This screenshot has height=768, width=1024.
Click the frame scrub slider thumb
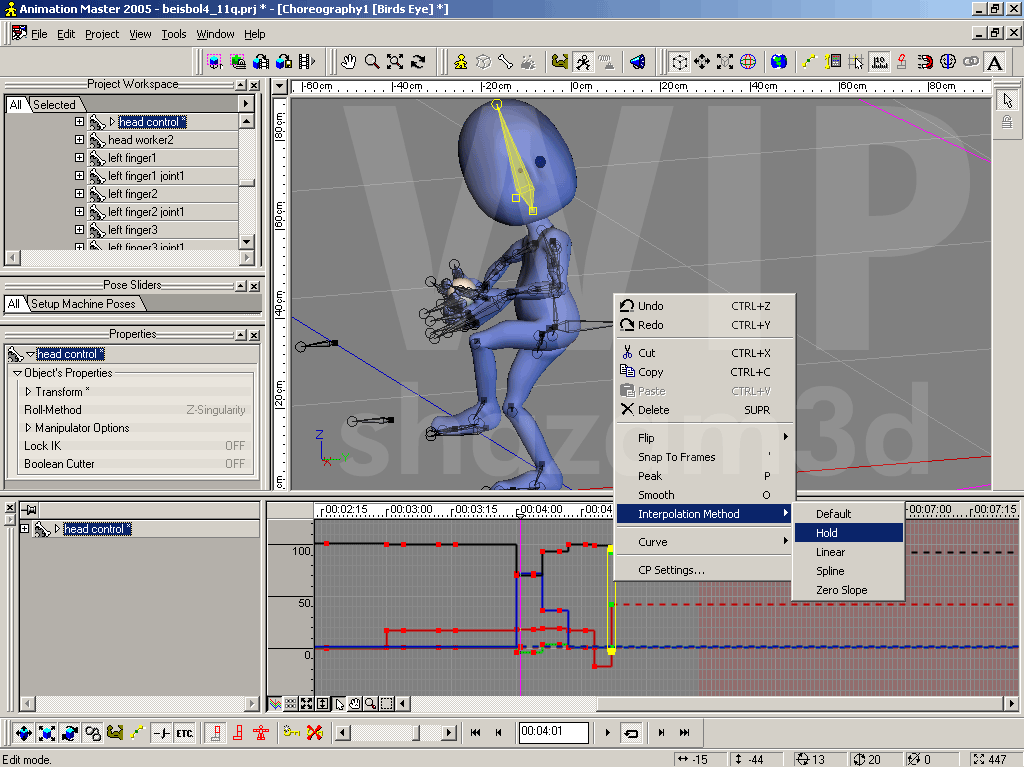pos(415,733)
